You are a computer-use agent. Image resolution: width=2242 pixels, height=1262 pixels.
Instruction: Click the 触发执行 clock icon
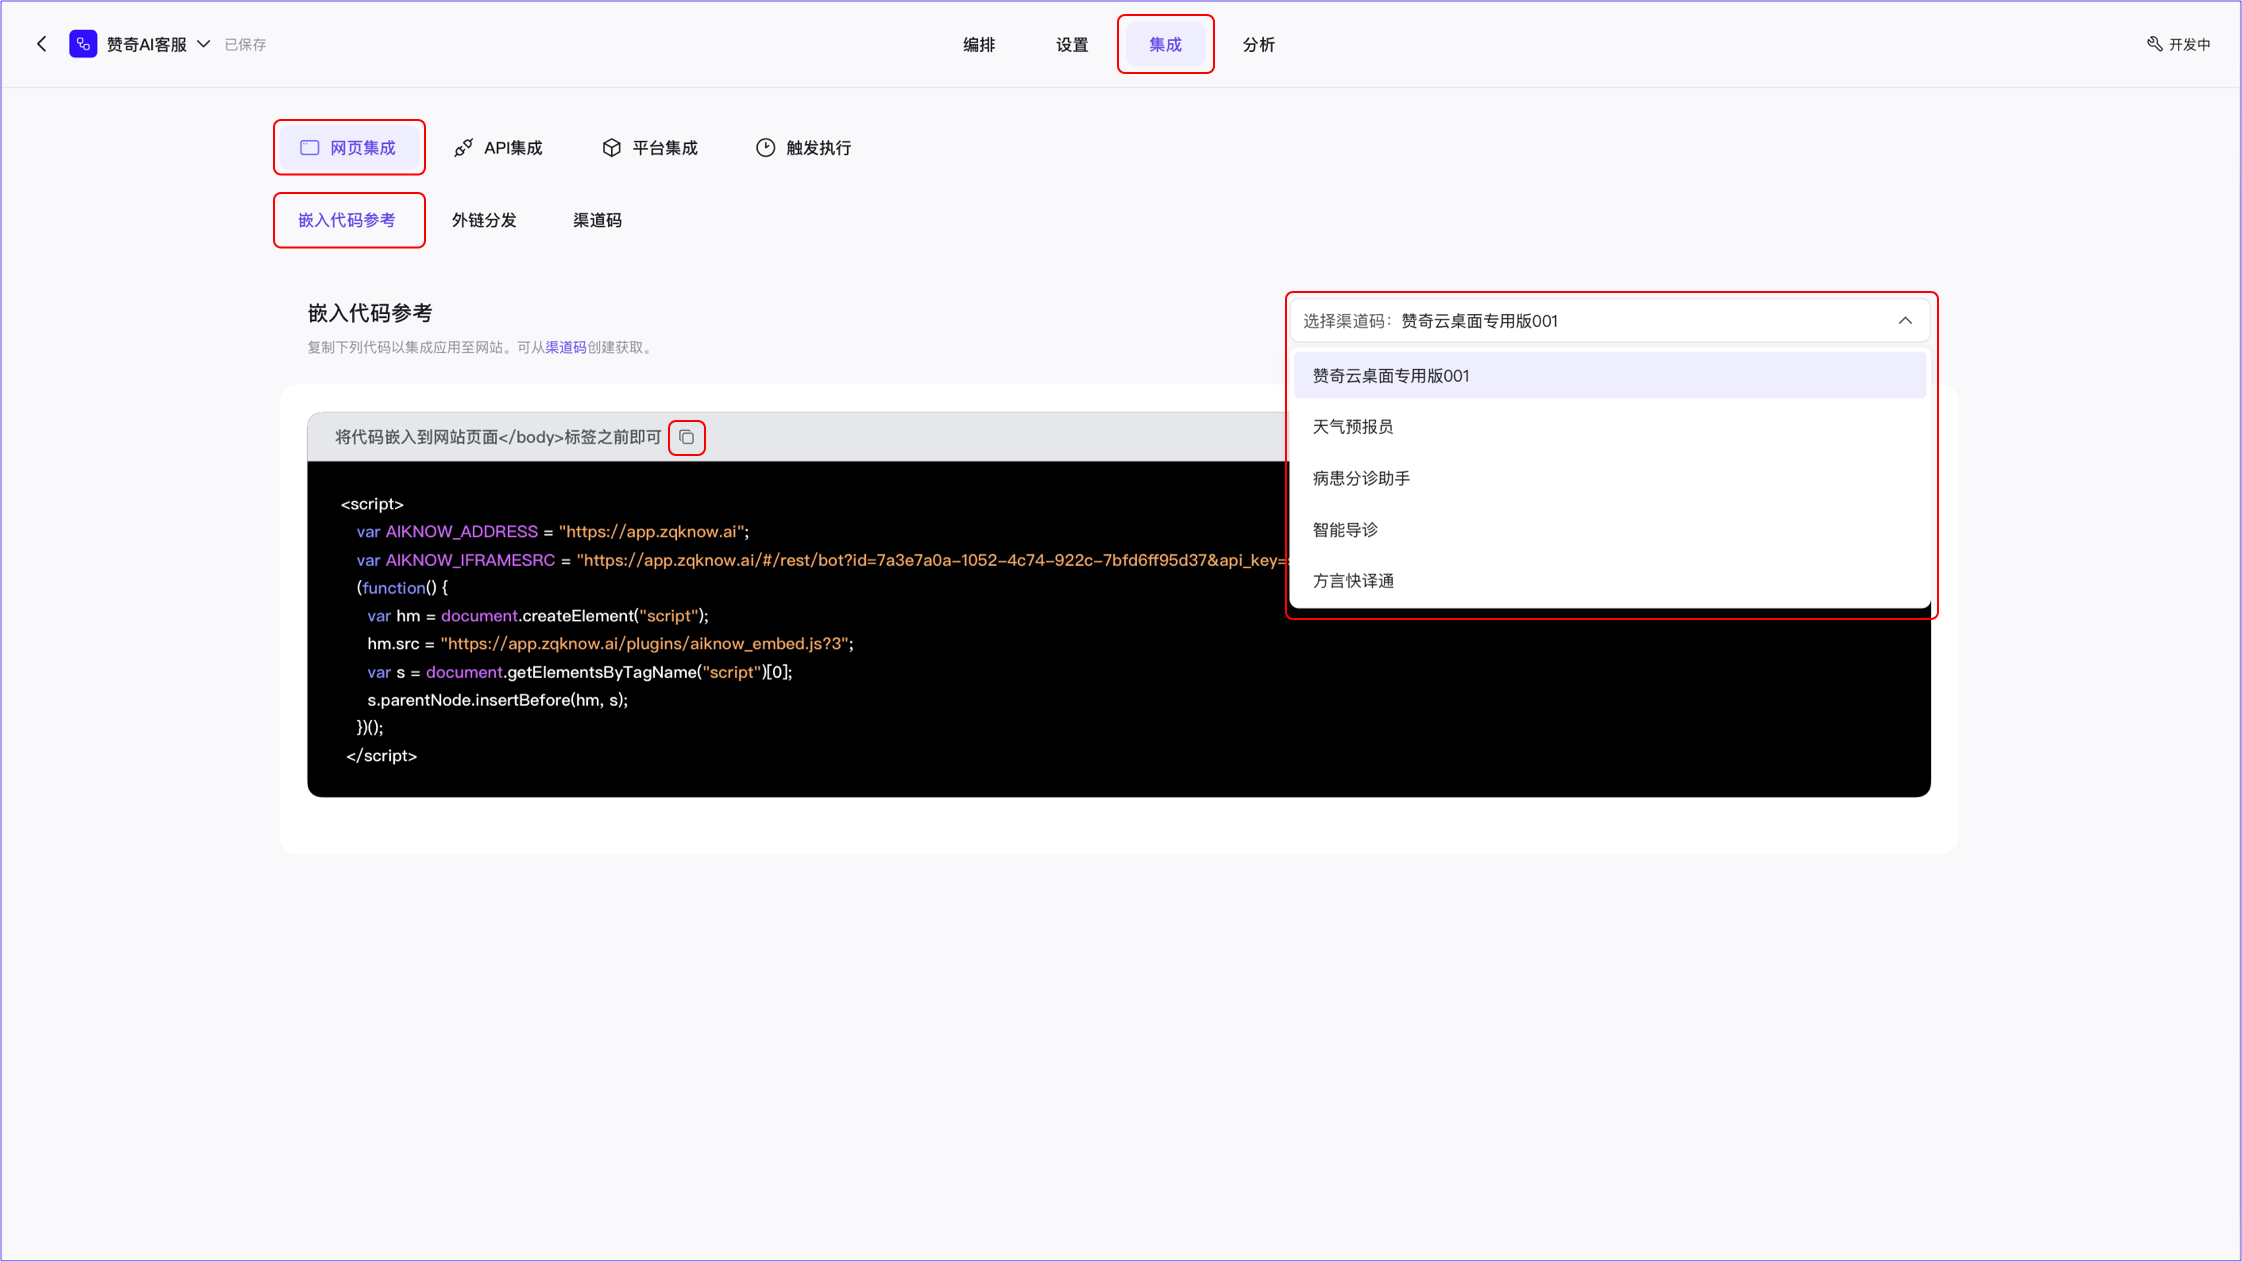point(765,148)
